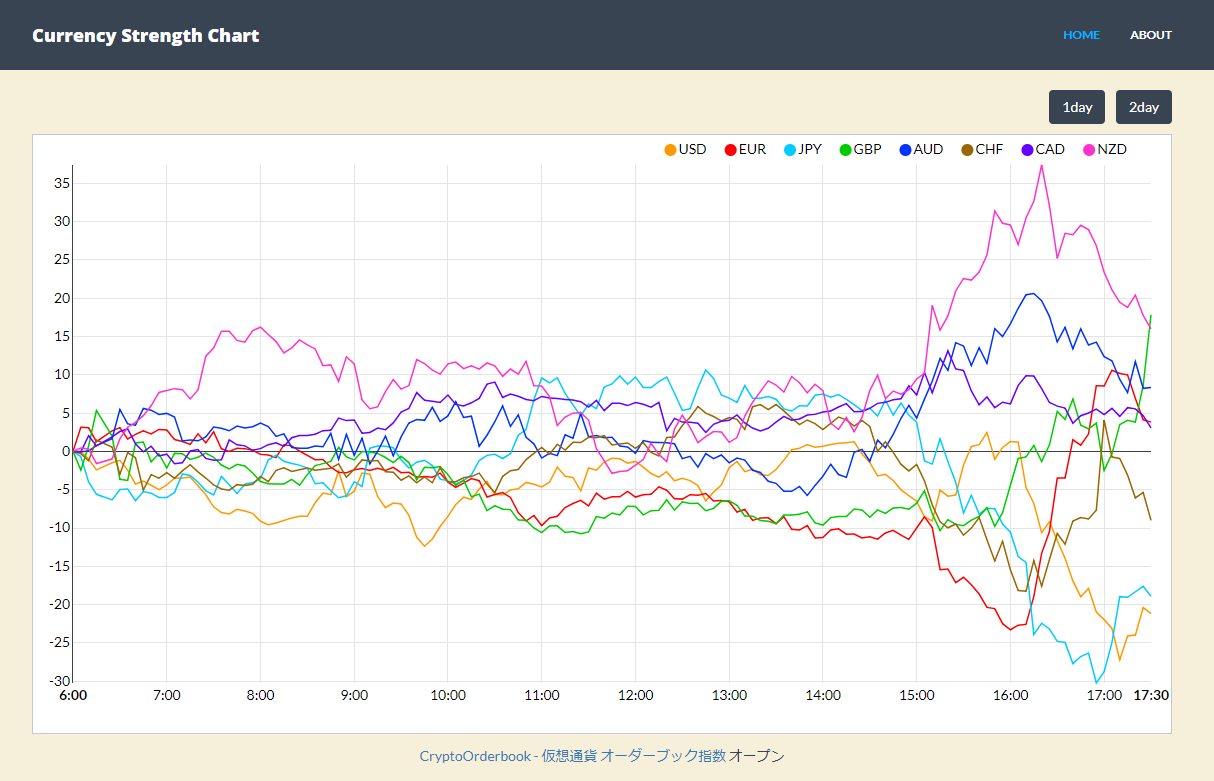This screenshot has height=781, width=1214.
Task: Go to the ABOUT page
Action: 1150,35
